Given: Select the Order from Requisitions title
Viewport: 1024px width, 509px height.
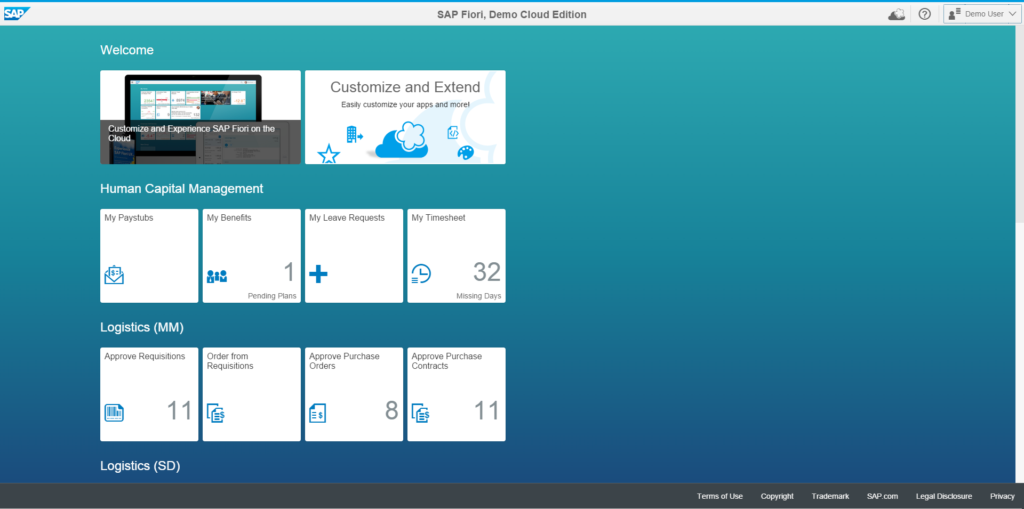Looking at the screenshot, I should tap(230, 361).
